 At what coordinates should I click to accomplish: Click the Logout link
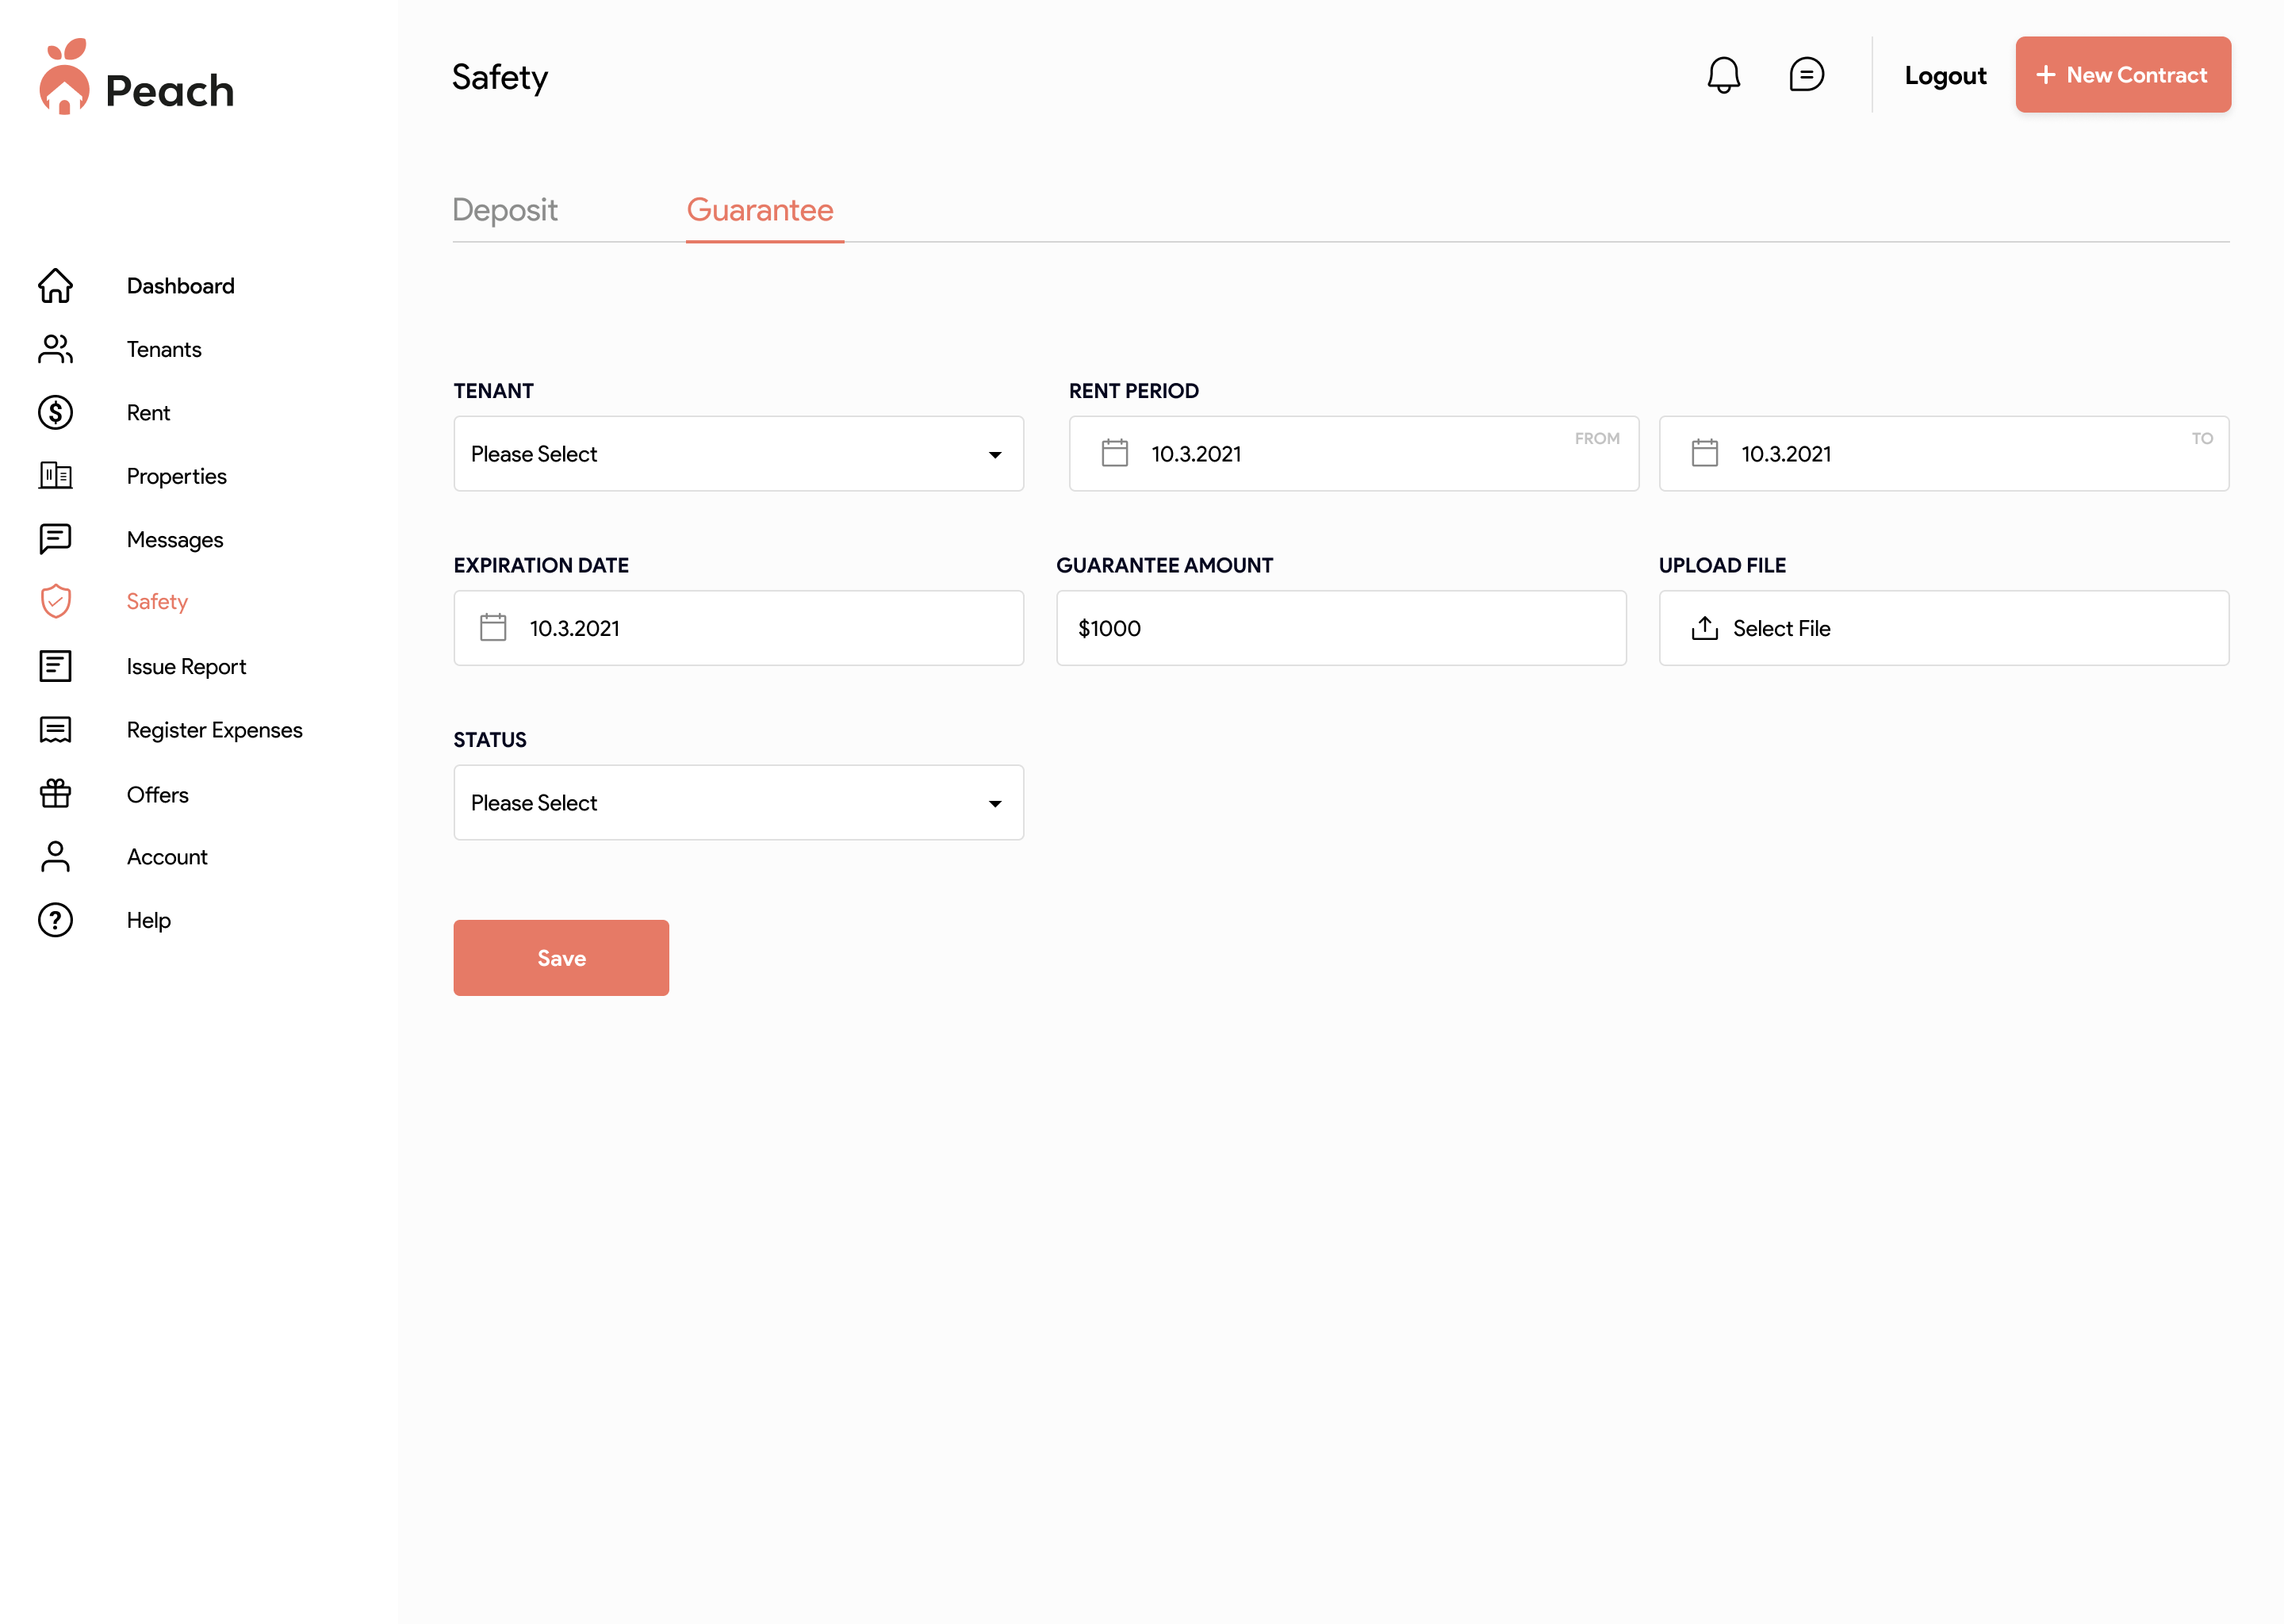(1945, 76)
